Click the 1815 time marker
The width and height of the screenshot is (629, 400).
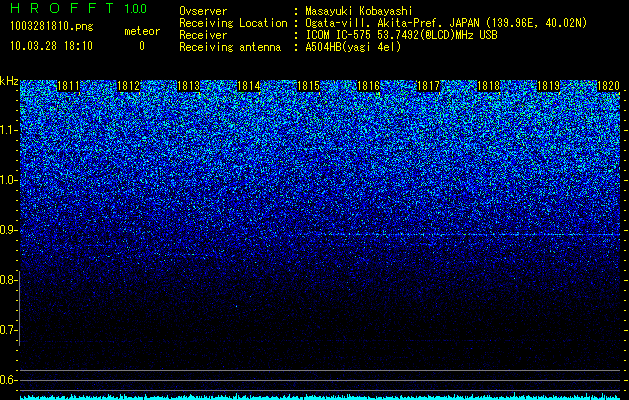tap(308, 86)
